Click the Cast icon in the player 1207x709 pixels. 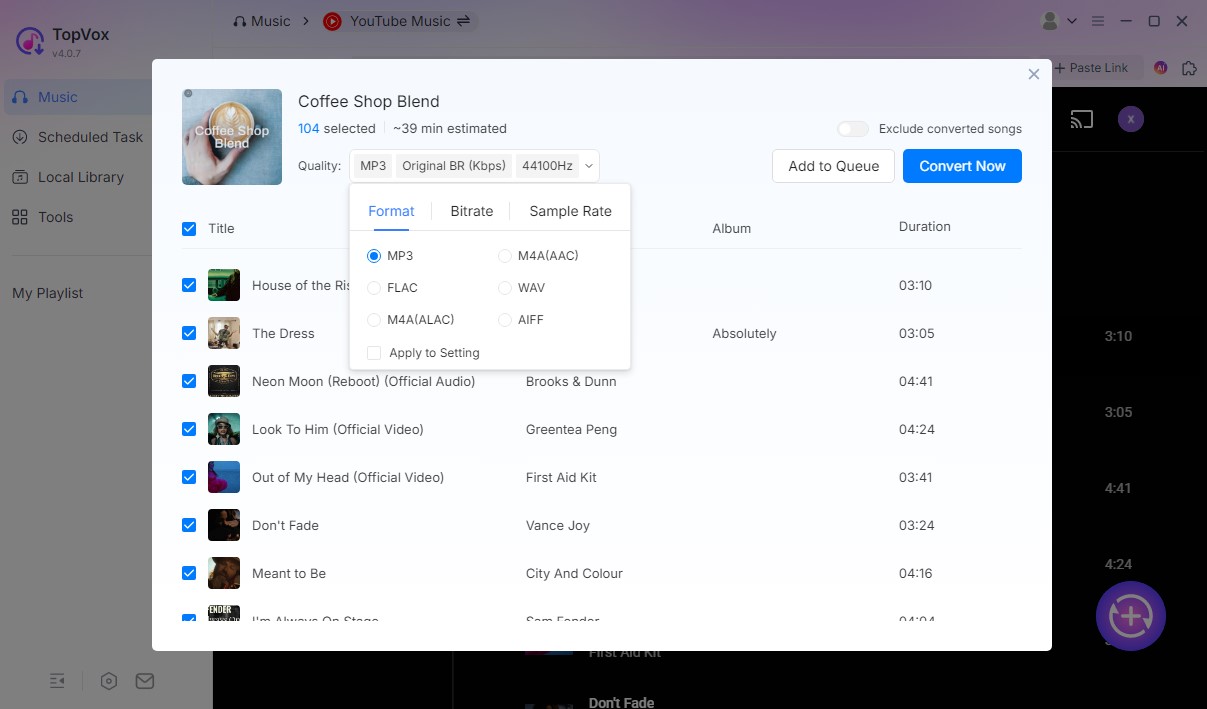(1081, 118)
